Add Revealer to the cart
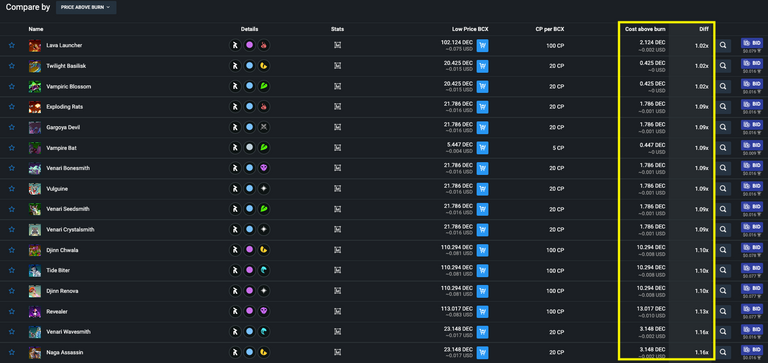Viewport: 768px width, 363px height. 482,312
